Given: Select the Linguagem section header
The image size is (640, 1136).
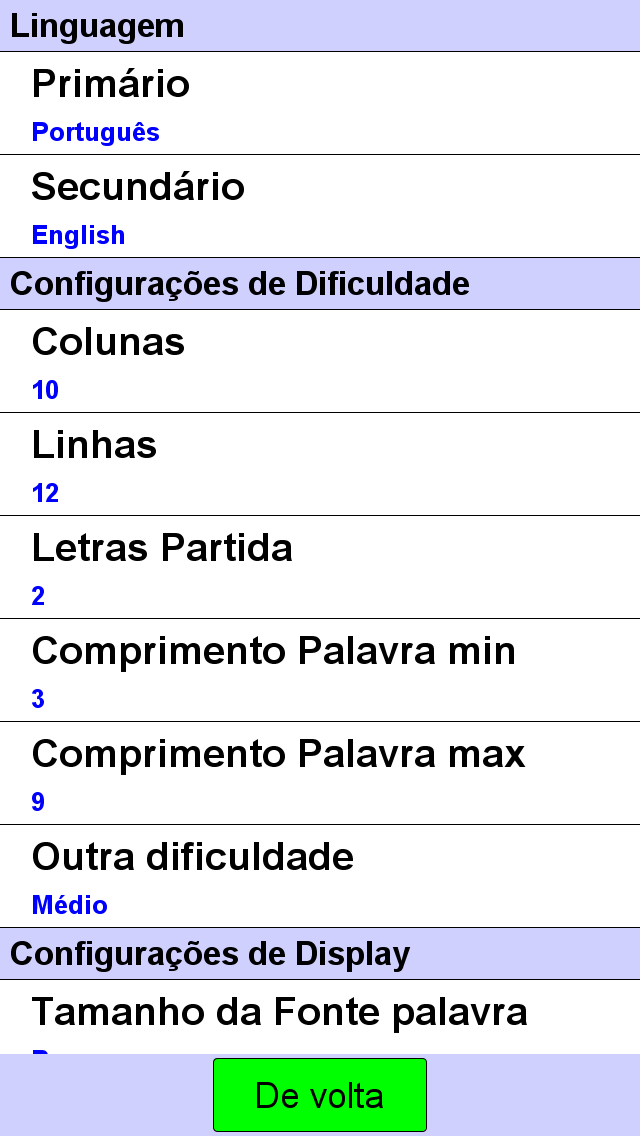Looking at the screenshot, I should 320,25.
